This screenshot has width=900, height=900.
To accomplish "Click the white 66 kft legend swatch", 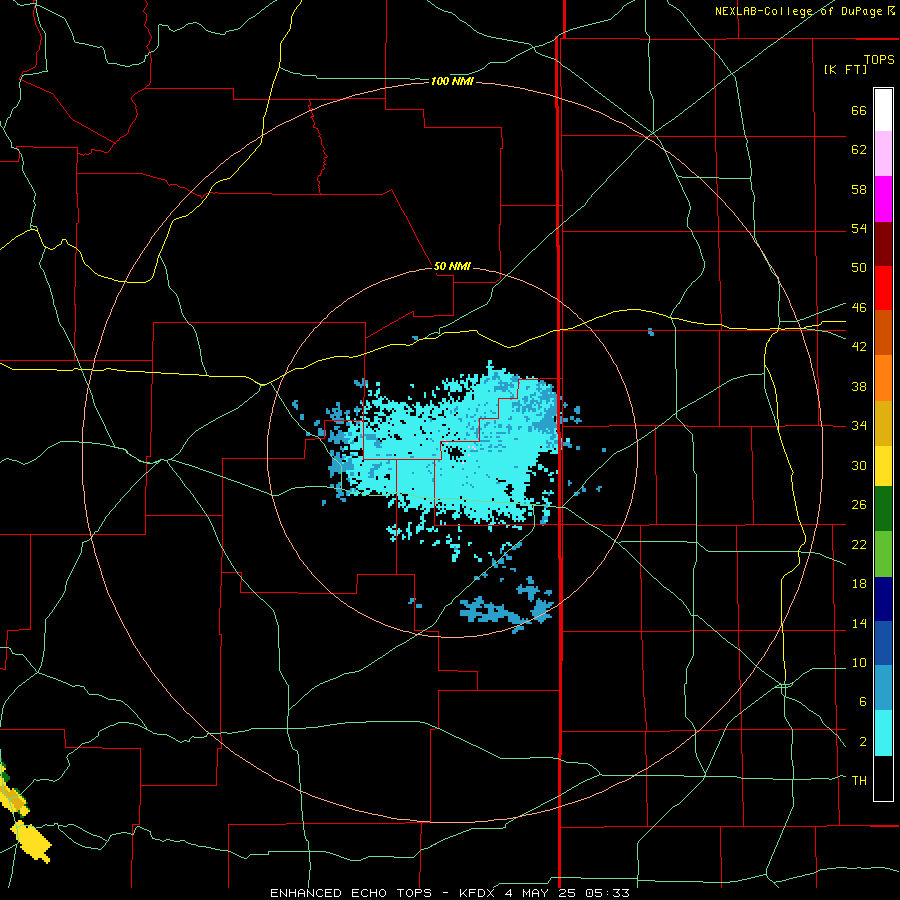I will coord(883,110).
